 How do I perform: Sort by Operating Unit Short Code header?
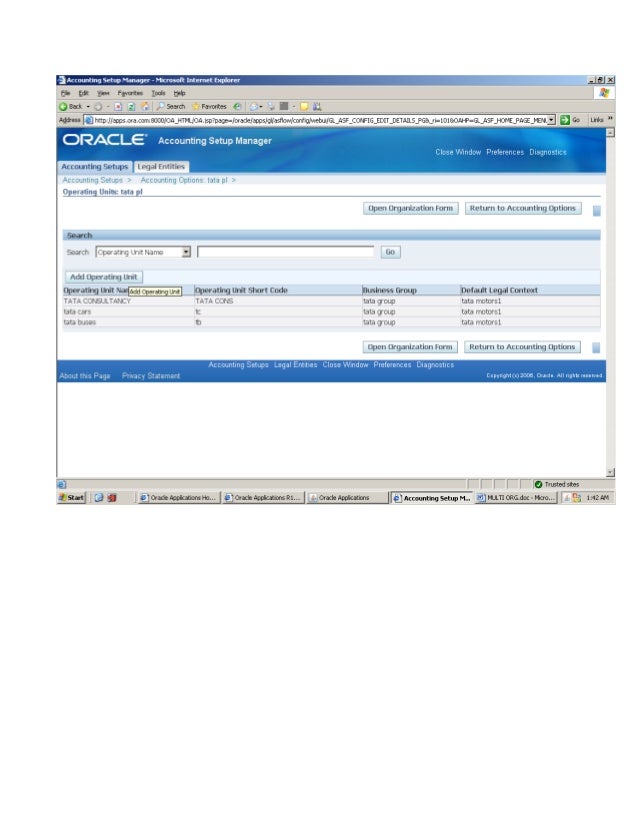pos(241,290)
